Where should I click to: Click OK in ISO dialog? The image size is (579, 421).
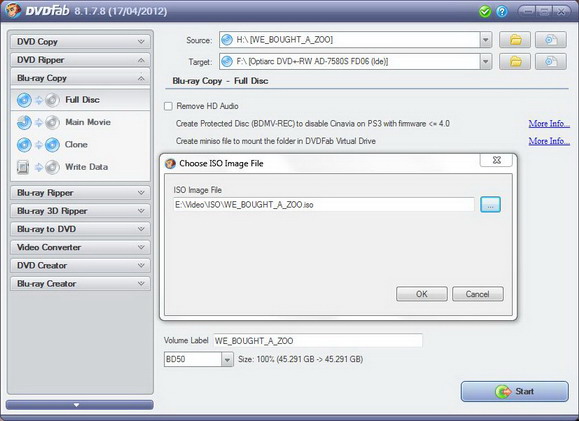tap(422, 294)
